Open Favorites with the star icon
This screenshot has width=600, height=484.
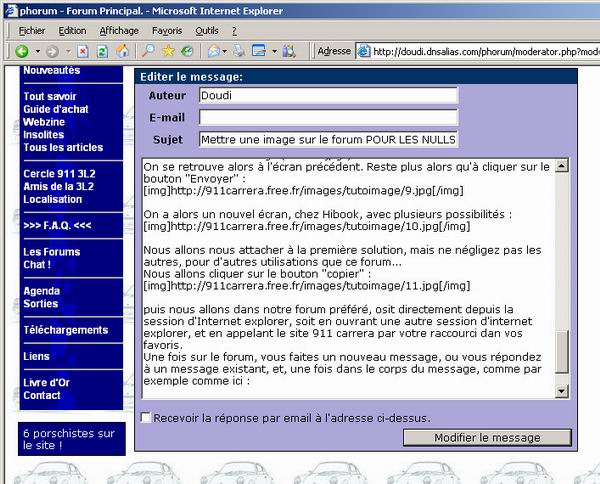168,51
